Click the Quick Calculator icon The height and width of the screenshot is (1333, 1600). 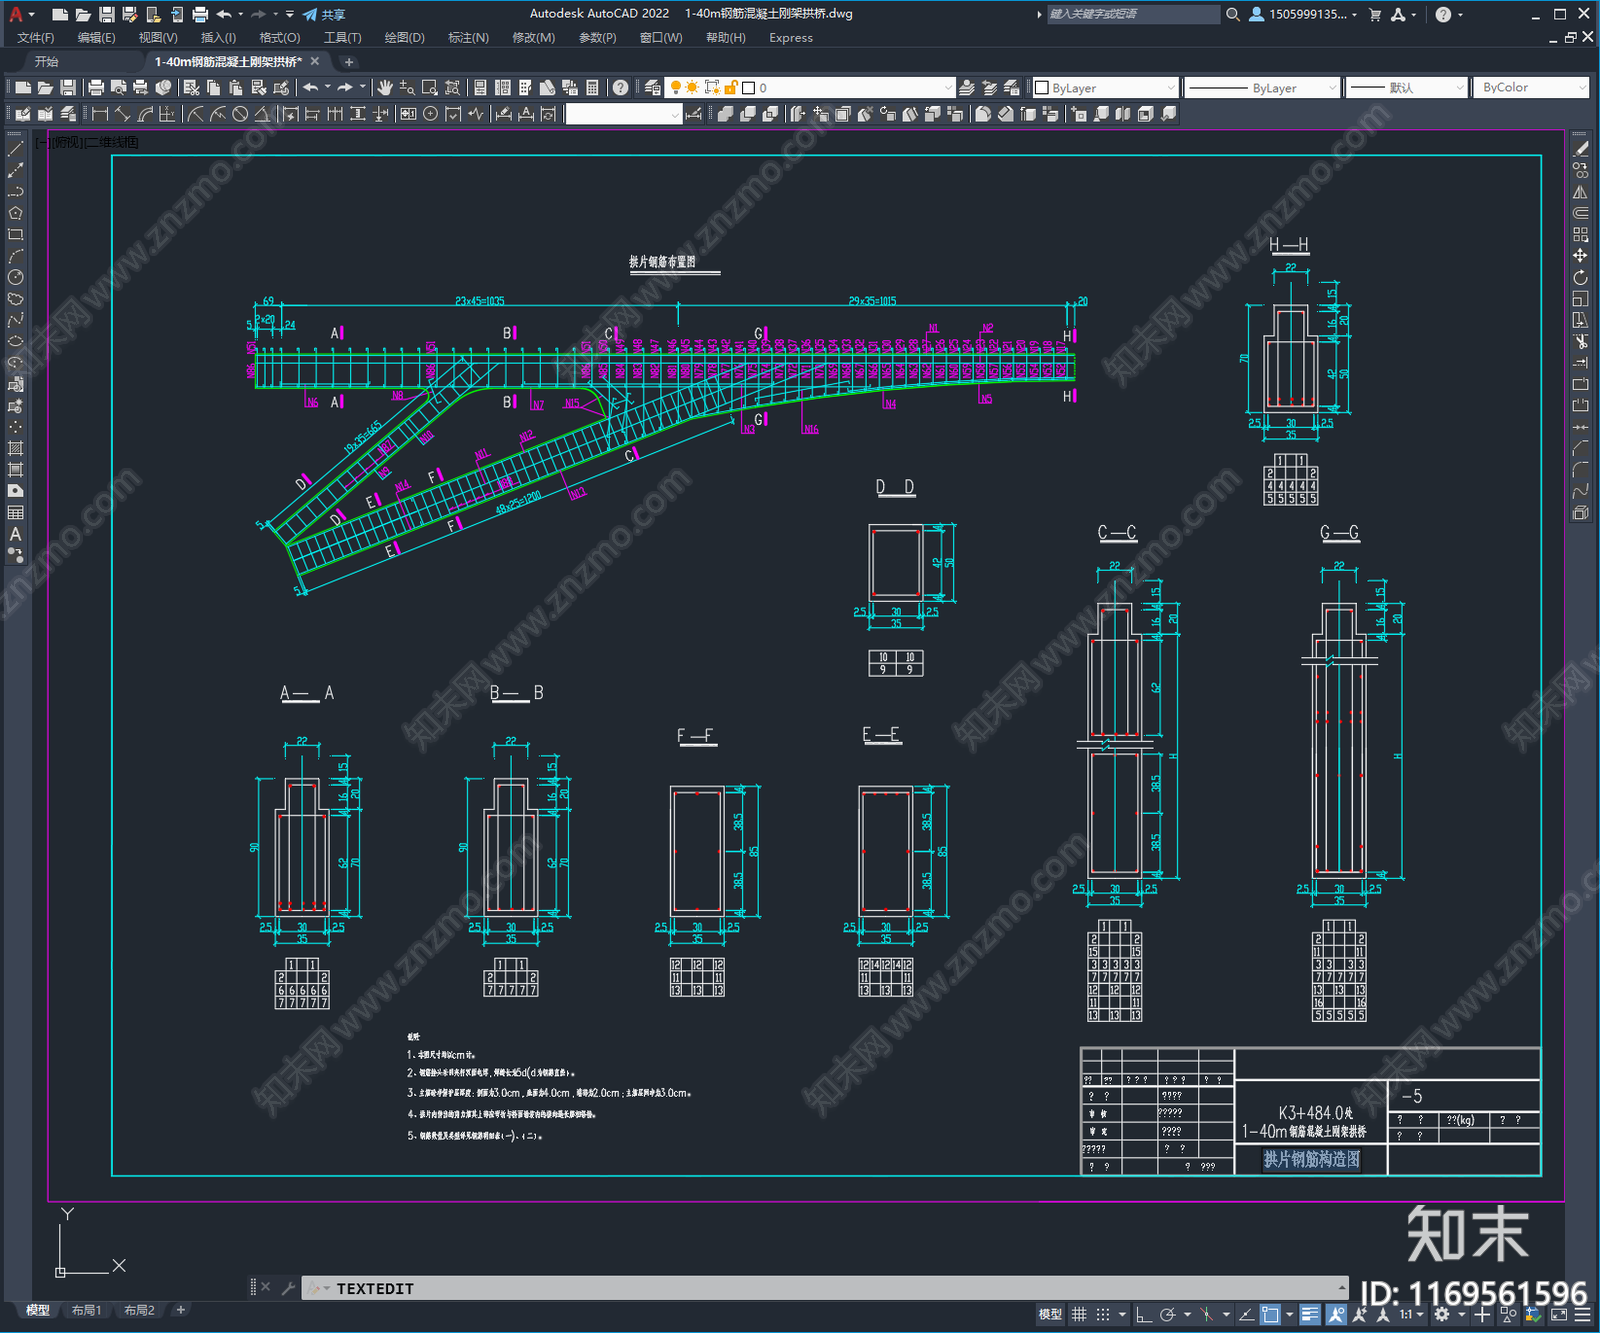(x=592, y=88)
